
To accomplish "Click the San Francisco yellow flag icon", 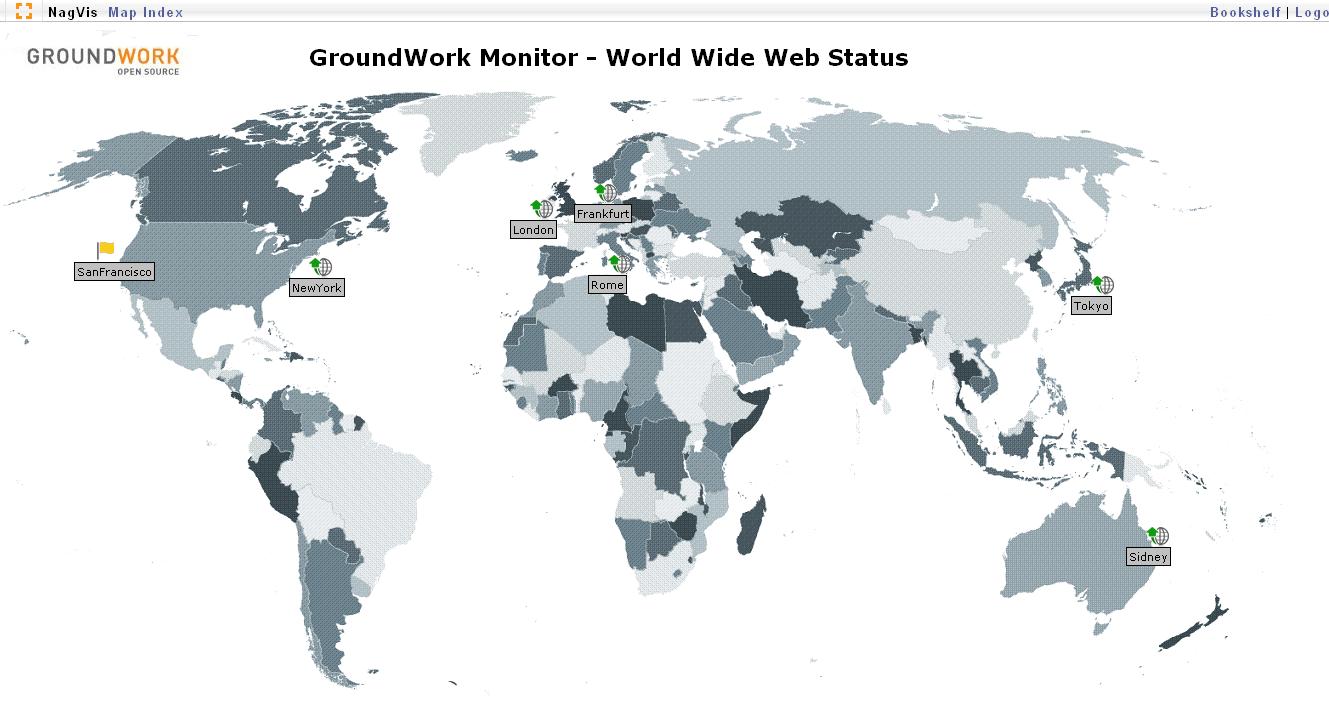I will (x=105, y=250).
